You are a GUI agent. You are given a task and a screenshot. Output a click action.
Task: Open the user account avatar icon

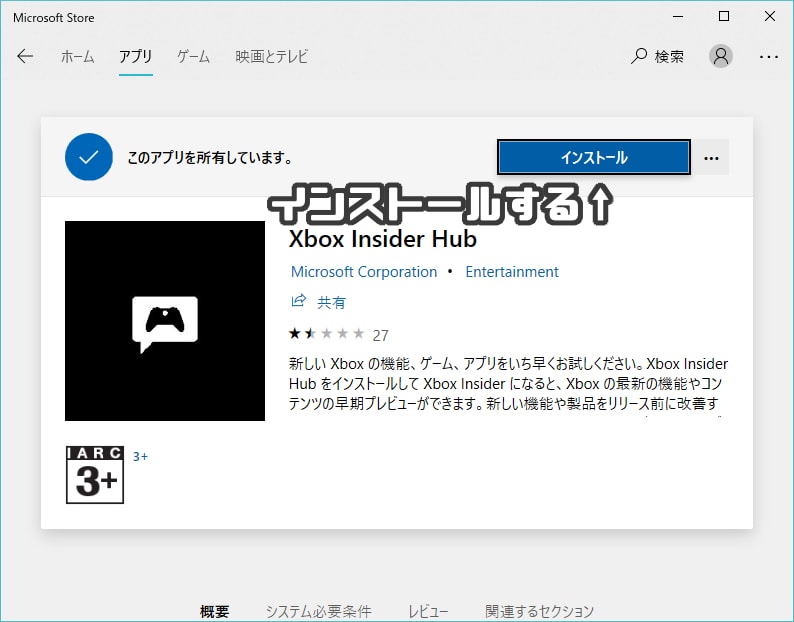(x=721, y=56)
